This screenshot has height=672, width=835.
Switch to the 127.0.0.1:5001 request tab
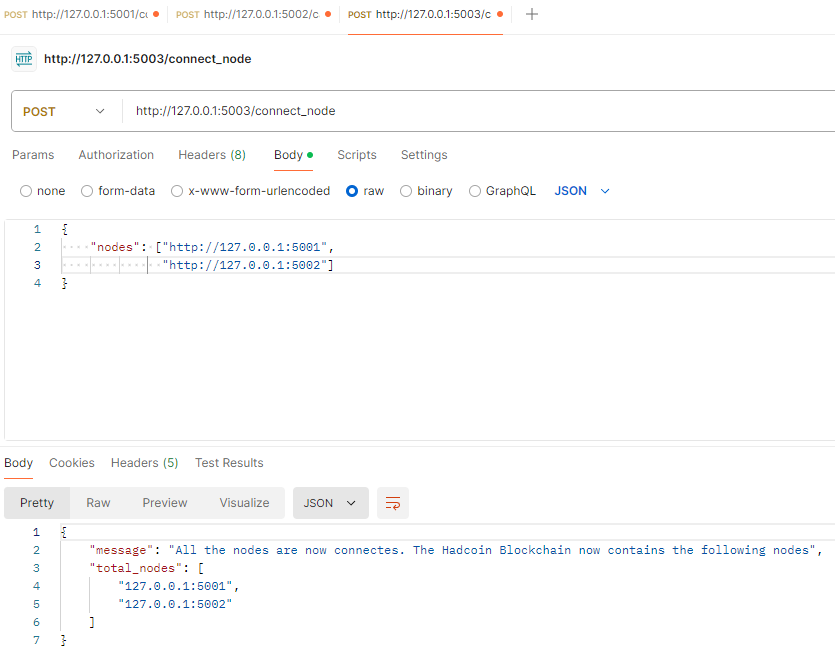tap(81, 14)
